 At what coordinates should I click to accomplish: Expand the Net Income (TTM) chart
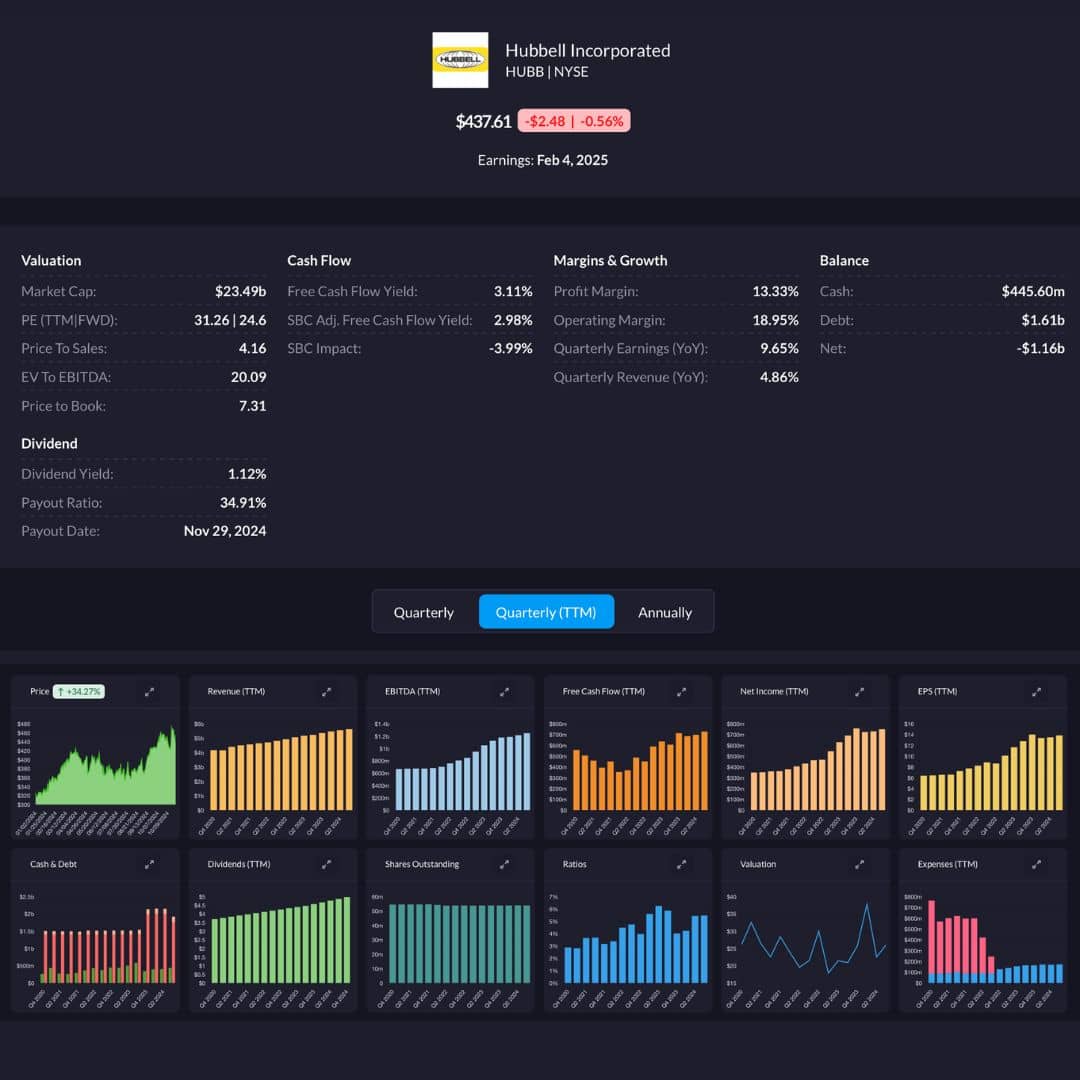(x=859, y=692)
